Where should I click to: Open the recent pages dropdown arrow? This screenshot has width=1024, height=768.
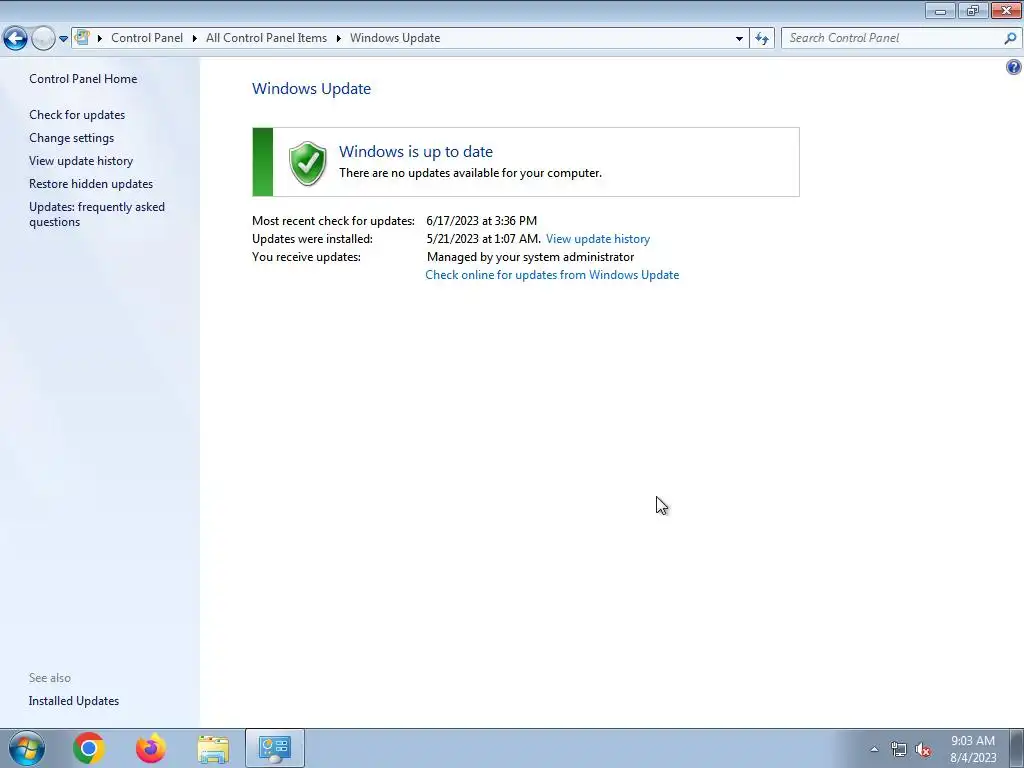pos(63,39)
